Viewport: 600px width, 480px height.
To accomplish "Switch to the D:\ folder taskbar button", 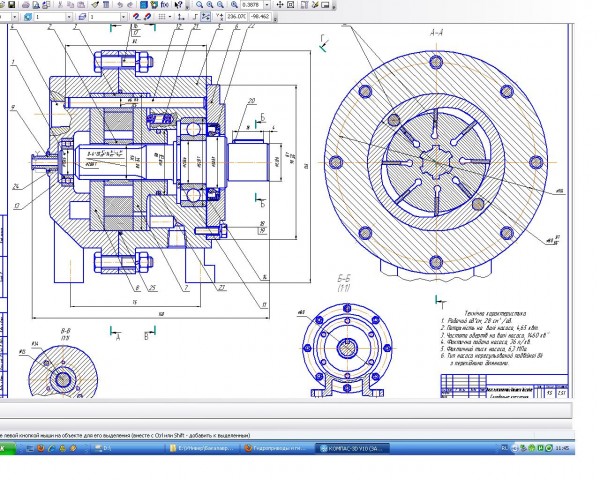I will tap(128, 448).
